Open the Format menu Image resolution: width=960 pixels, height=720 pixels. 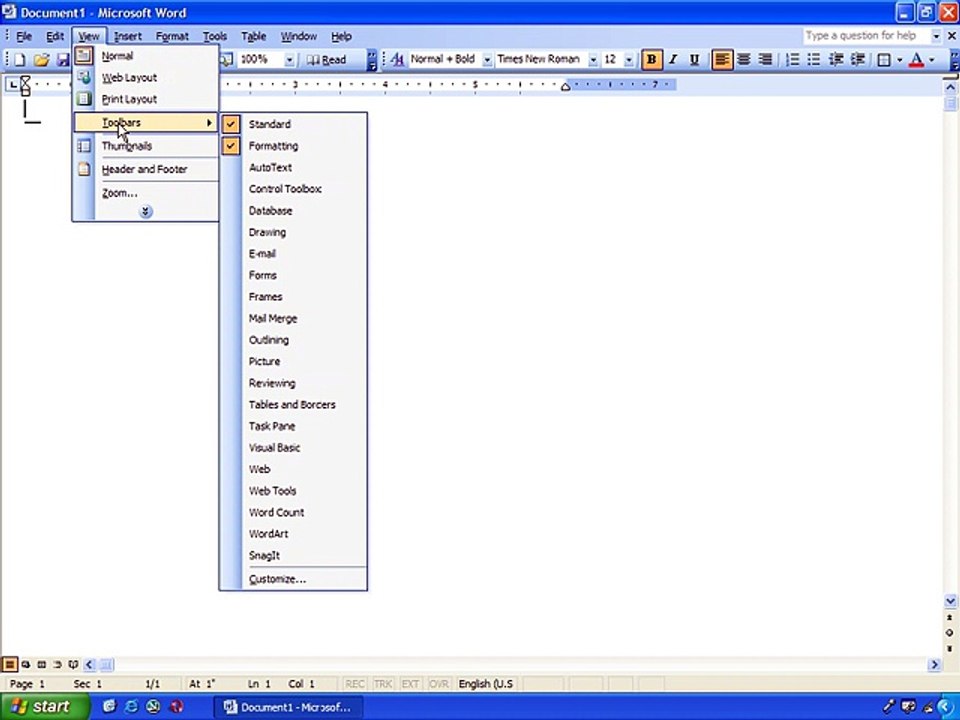point(172,36)
